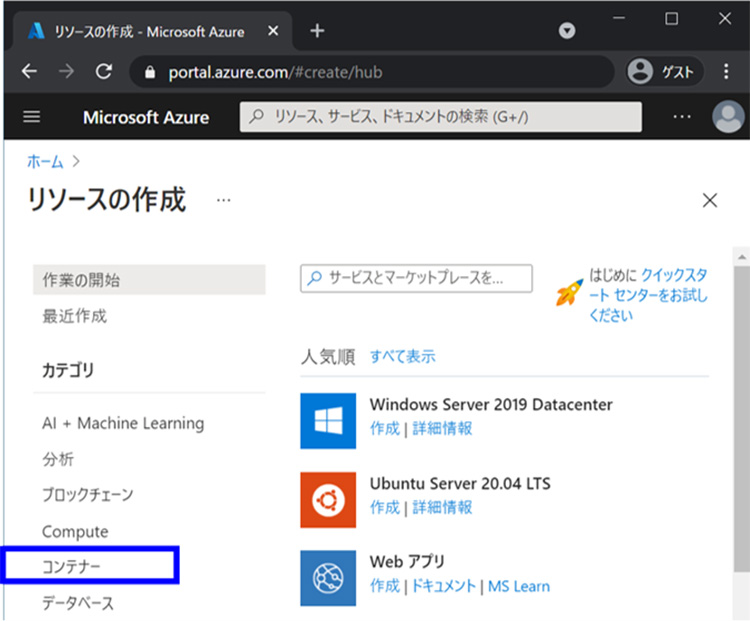Click the Ubuntu Server icon tile
The height and width of the screenshot is (621, 750).
328,500
